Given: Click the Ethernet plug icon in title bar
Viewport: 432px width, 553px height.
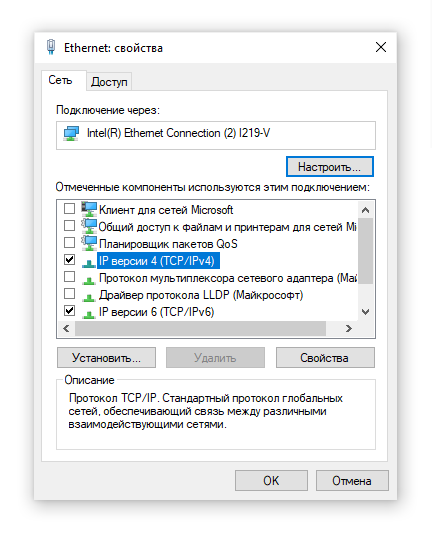Looking at the screenshot, I should (x=51, y=47).
